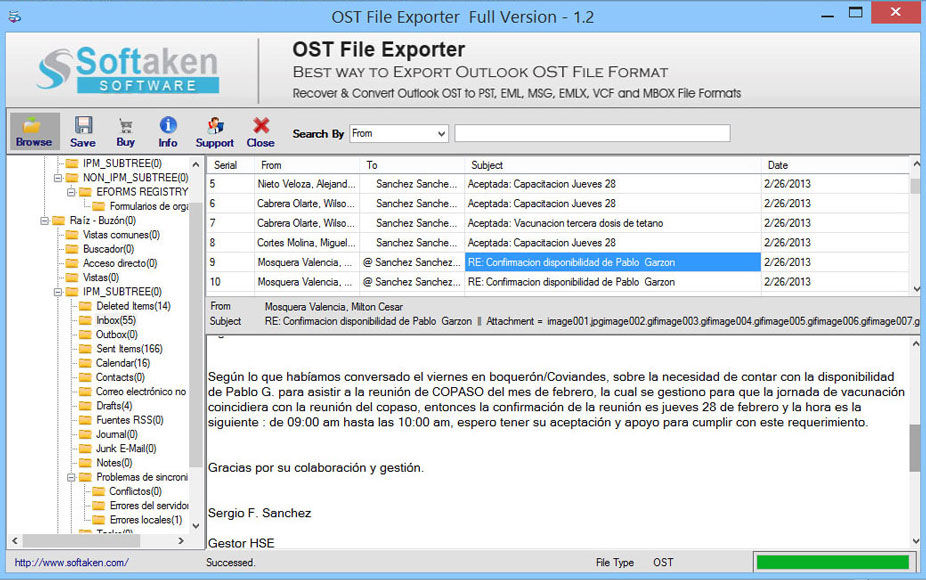Screen dimensions: 926x580
Task: Collapse the NON_IPM_SUBTREE(0) tree node
Action: [x=58, y=178]
